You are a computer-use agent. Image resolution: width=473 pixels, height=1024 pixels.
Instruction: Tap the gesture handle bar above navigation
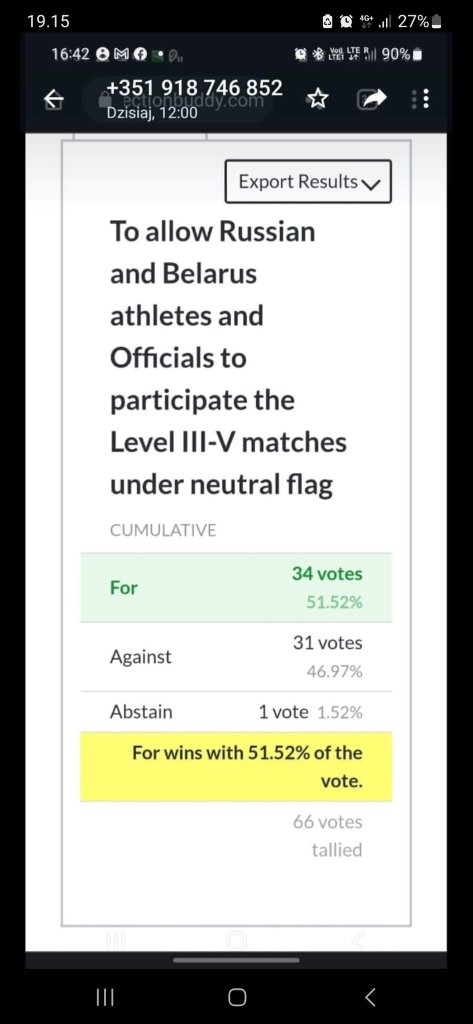236,960
